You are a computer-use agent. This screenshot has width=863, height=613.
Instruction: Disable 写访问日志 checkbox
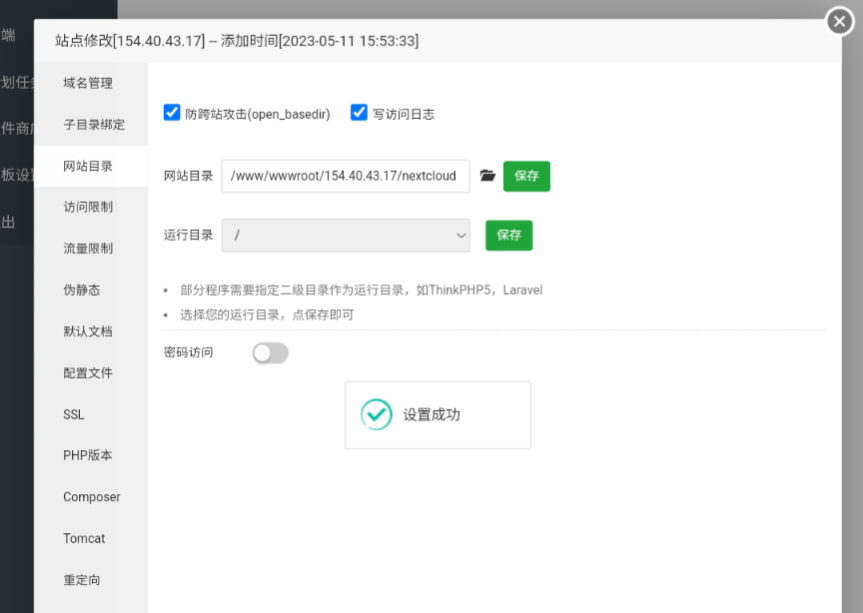(x=358, y=113)
